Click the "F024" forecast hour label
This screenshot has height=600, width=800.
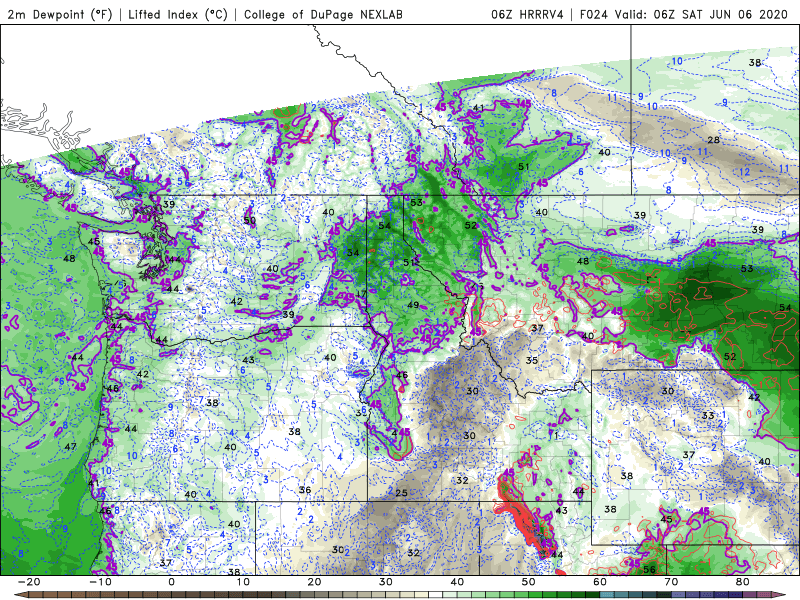(x=594, y=14)
